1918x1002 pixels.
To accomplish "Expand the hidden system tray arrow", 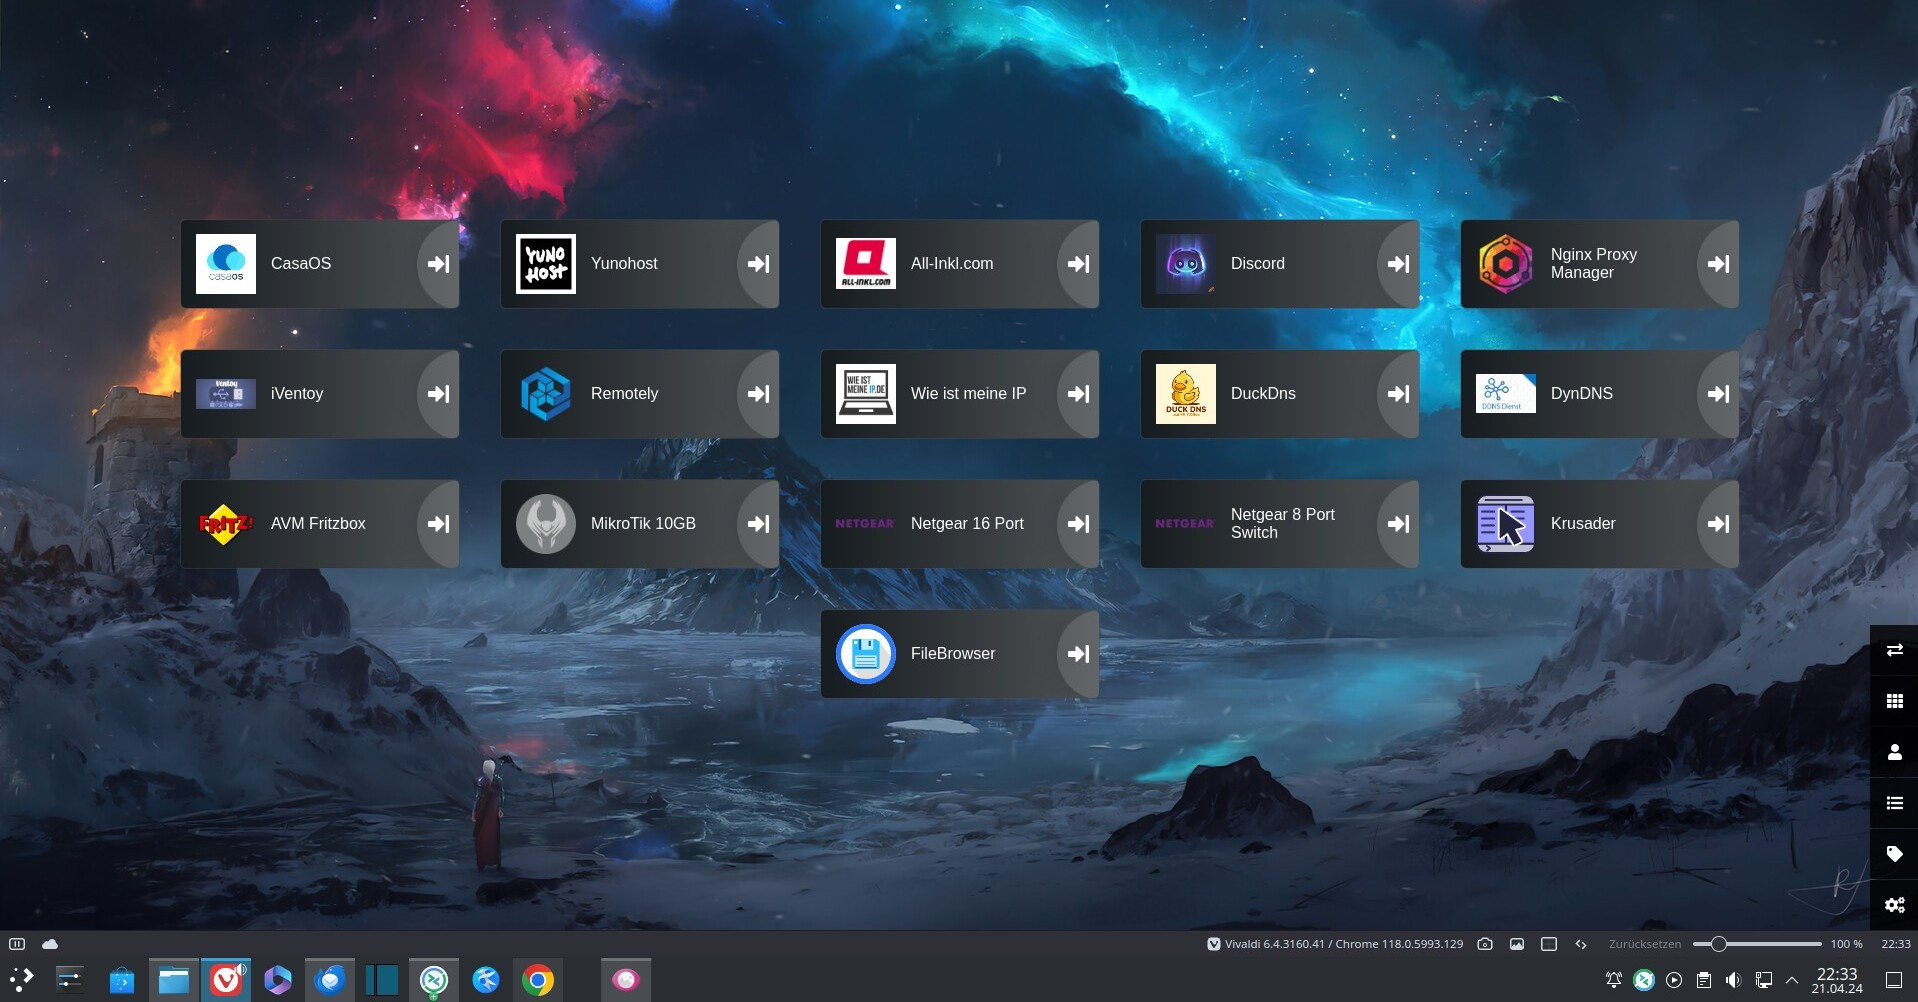I will coord(1792,980).
